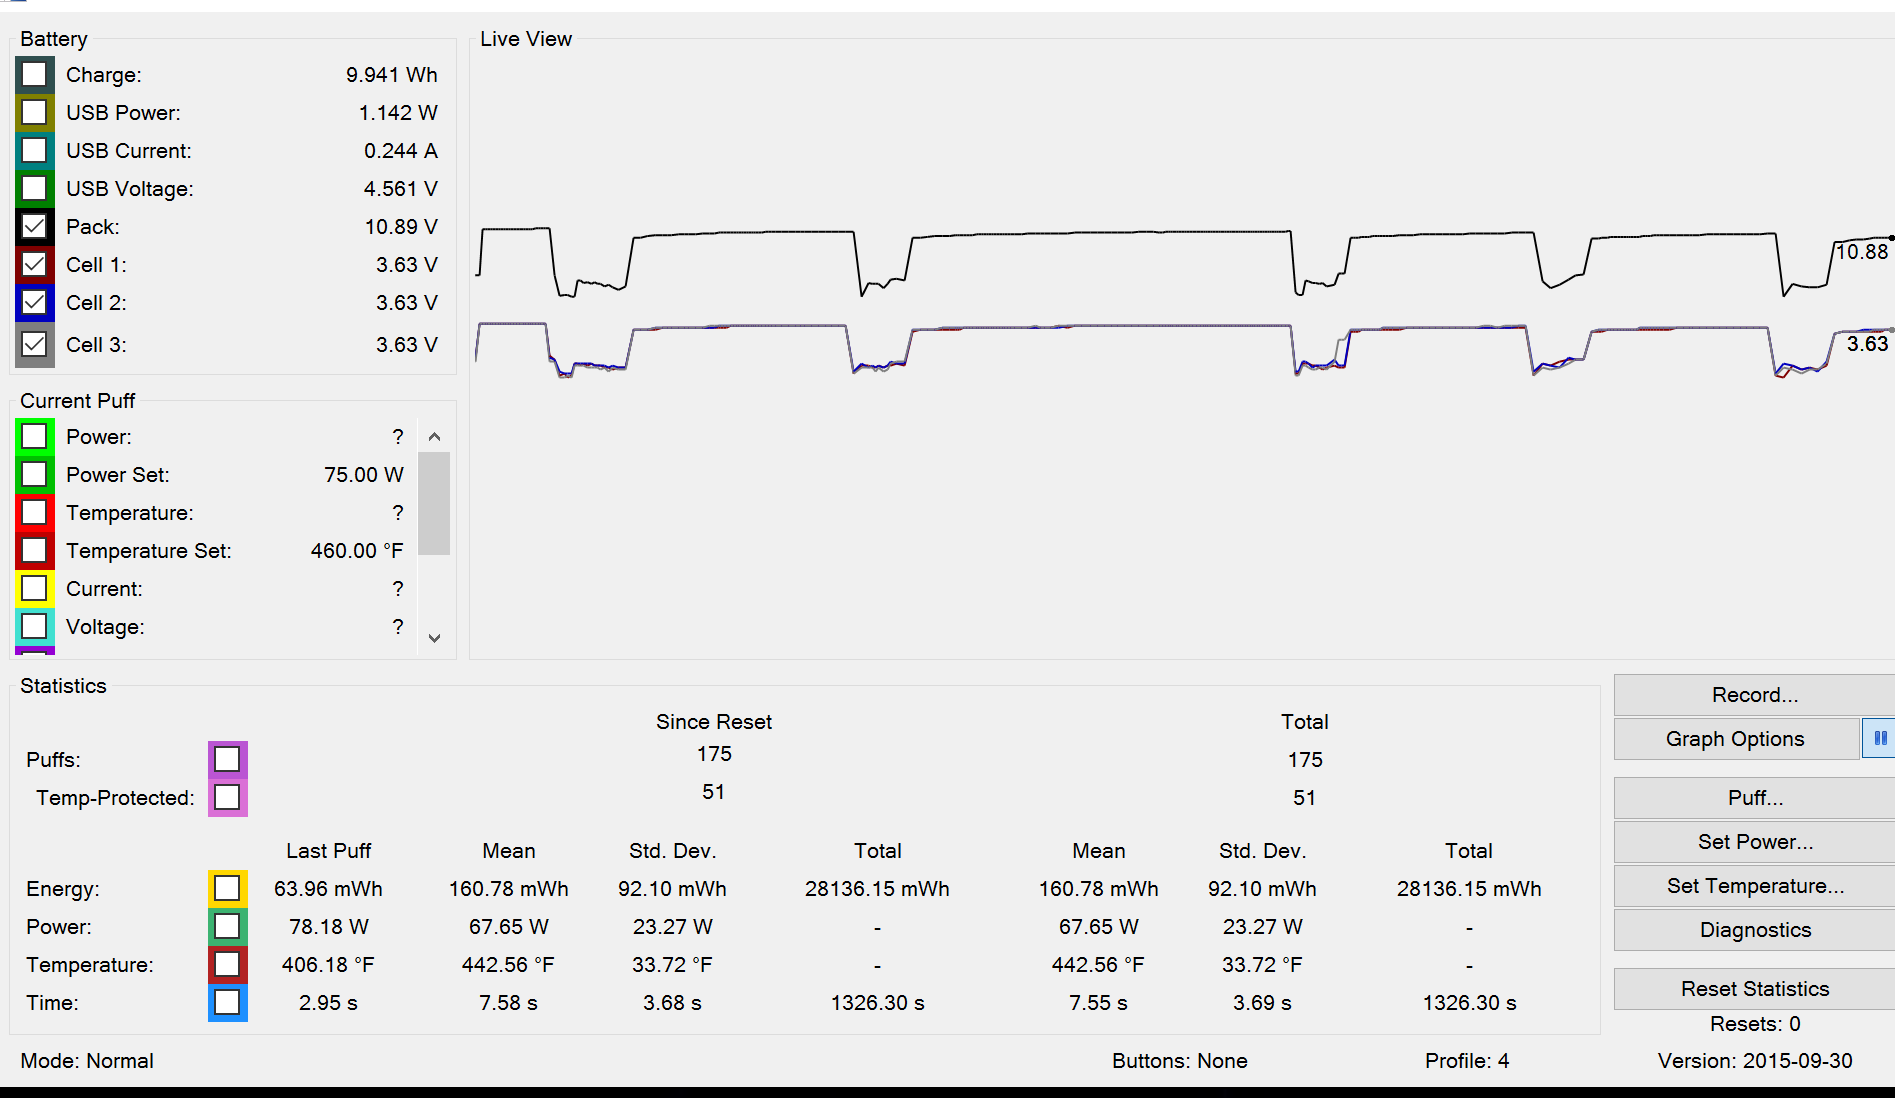1895x1098 pixels.
Task: Enable Temperature checkbox under Current Puff
Action: pos(34,513)
